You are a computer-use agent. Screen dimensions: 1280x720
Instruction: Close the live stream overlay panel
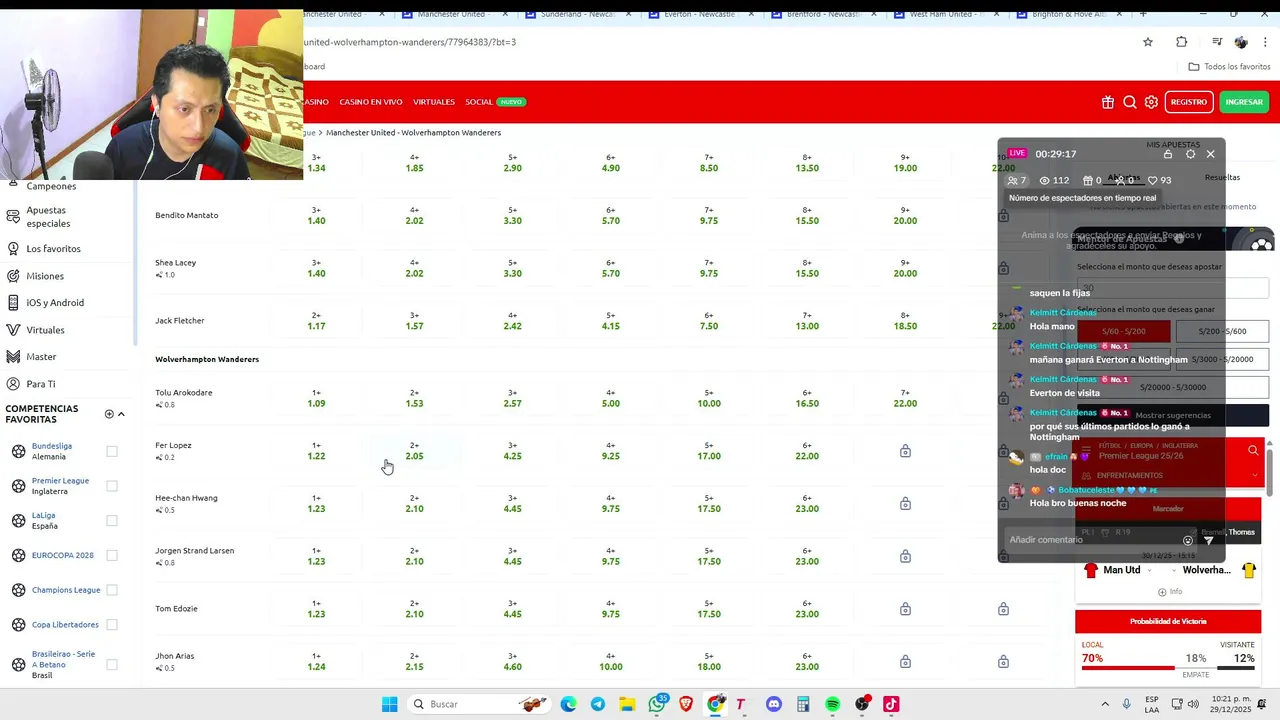pos(1210,154)
